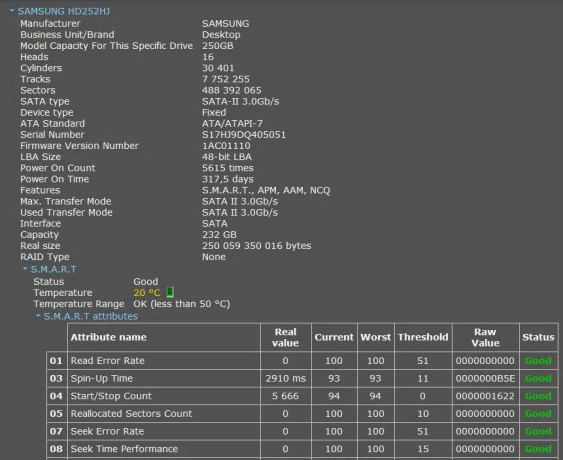The width and height of the screenshot is (563, 460).
Task: Click the Interface value SATA
Action: point(215,224)
